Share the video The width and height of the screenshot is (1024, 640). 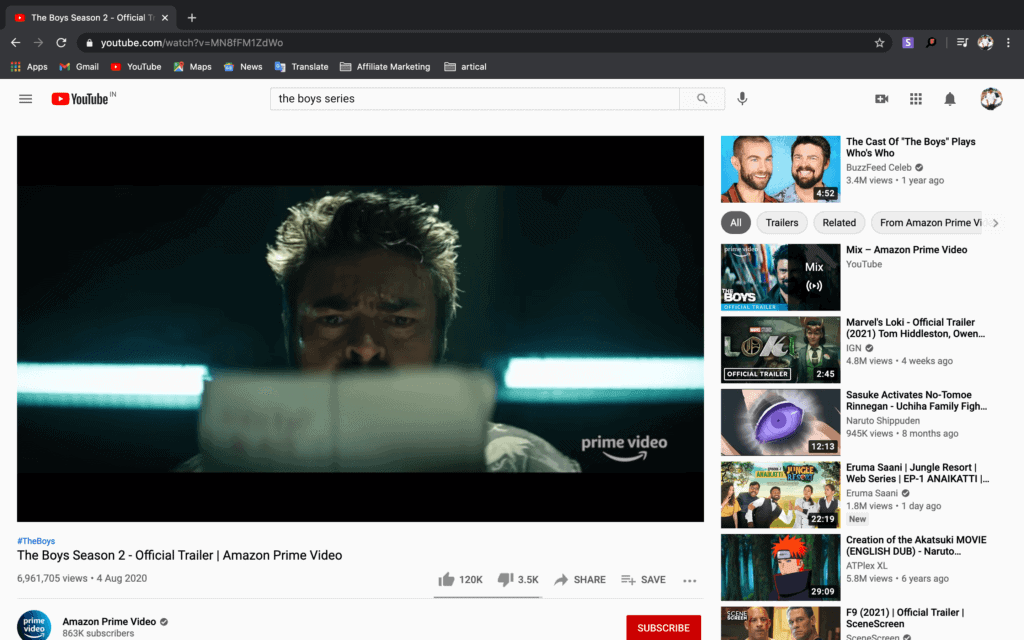pyautogui.click(x=580, y=579)
